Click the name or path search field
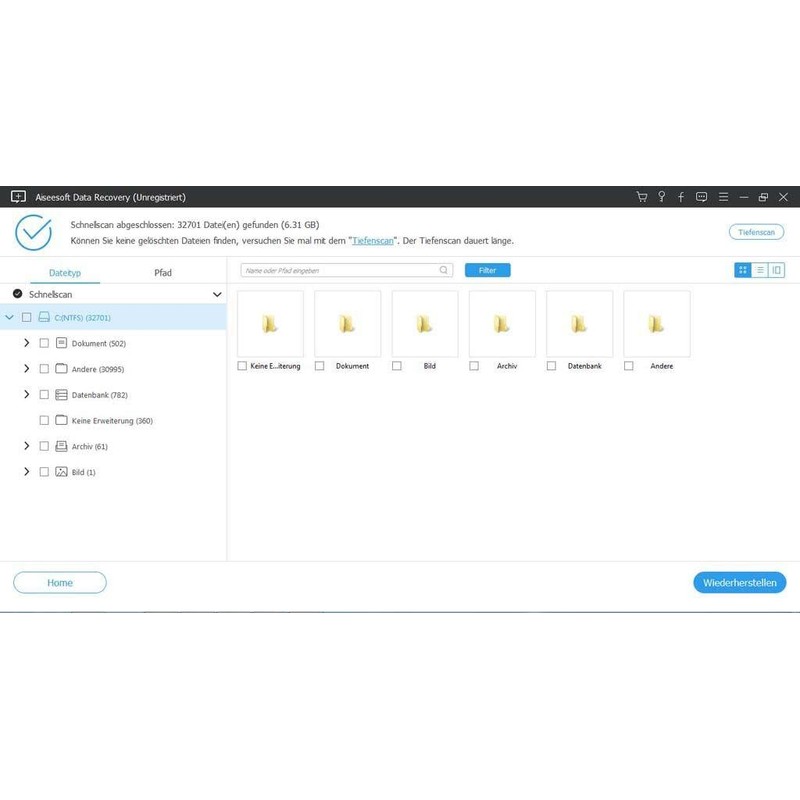 point(340,269)
